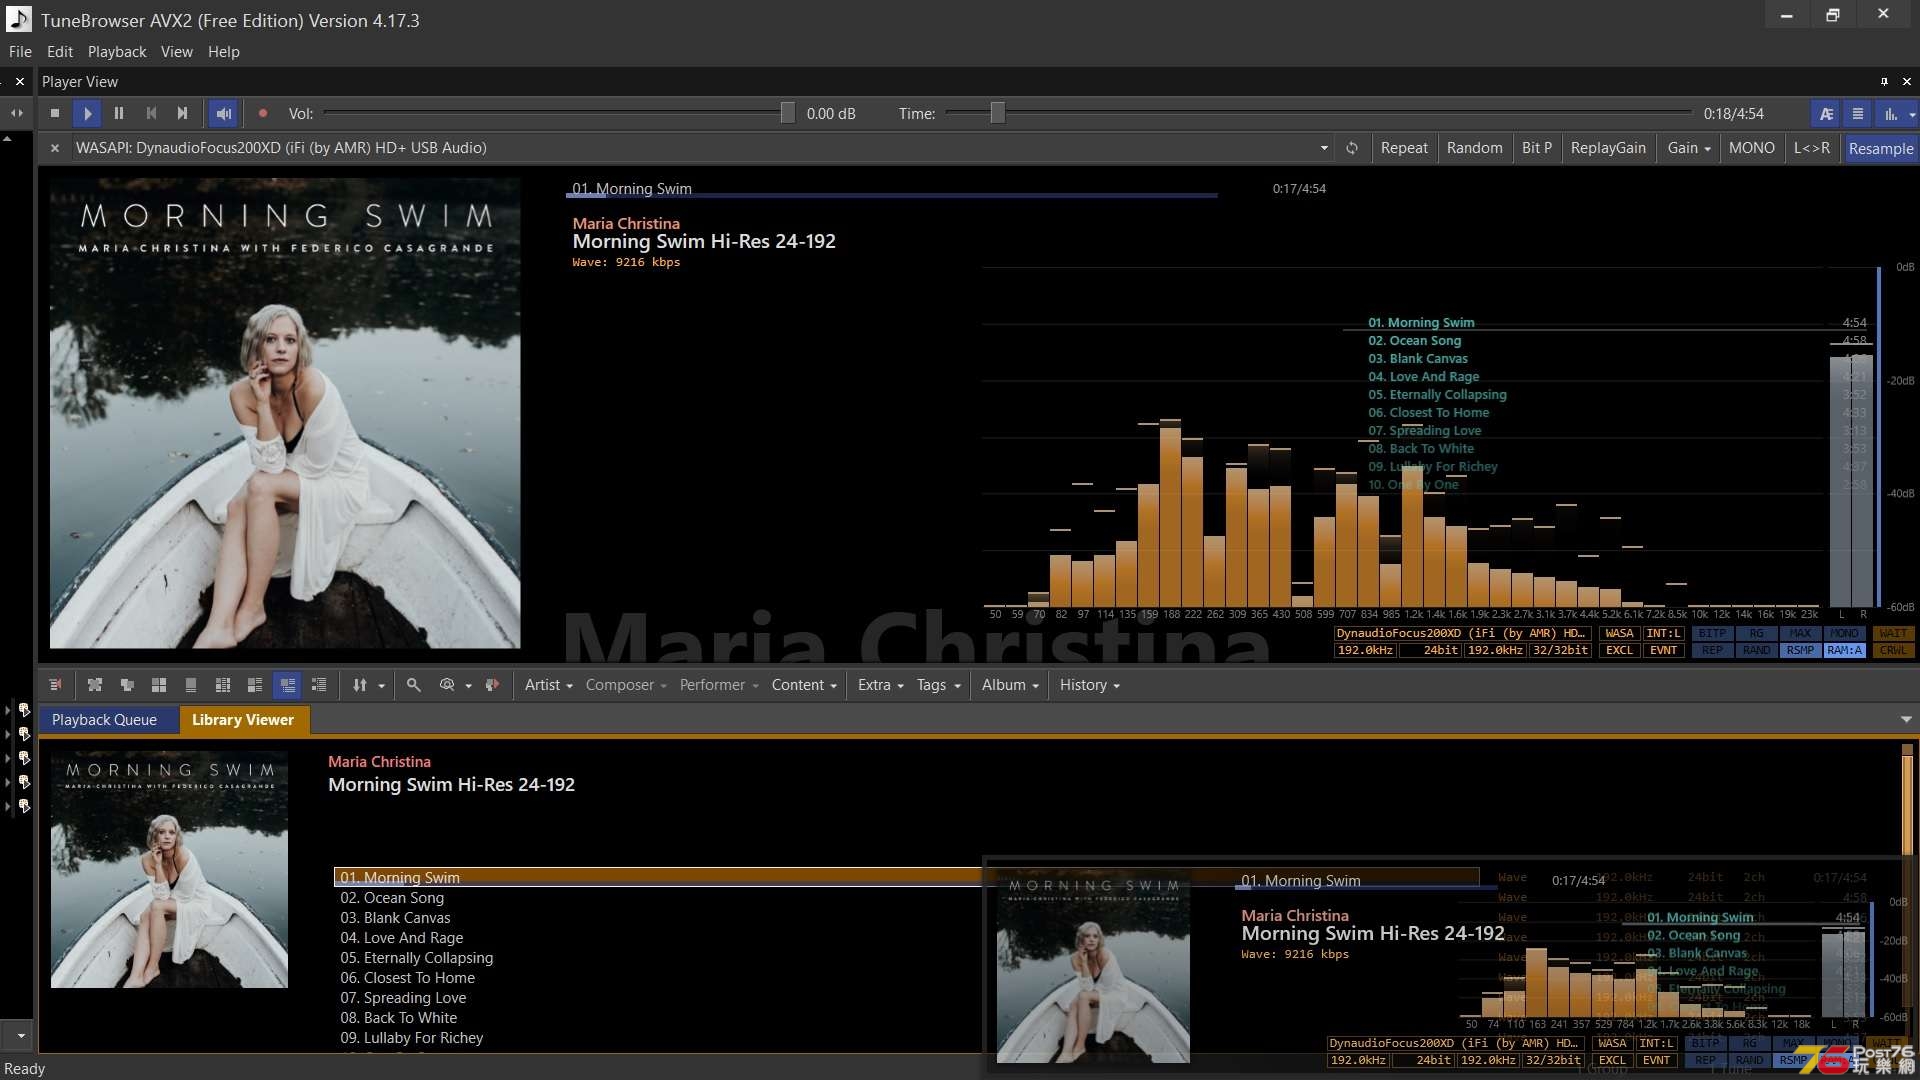The height and width of the screenshot is (1080, 1920).
Task: Open the spectrum display options arrow
Action: pyautogui.click(x=1912, y=115)
